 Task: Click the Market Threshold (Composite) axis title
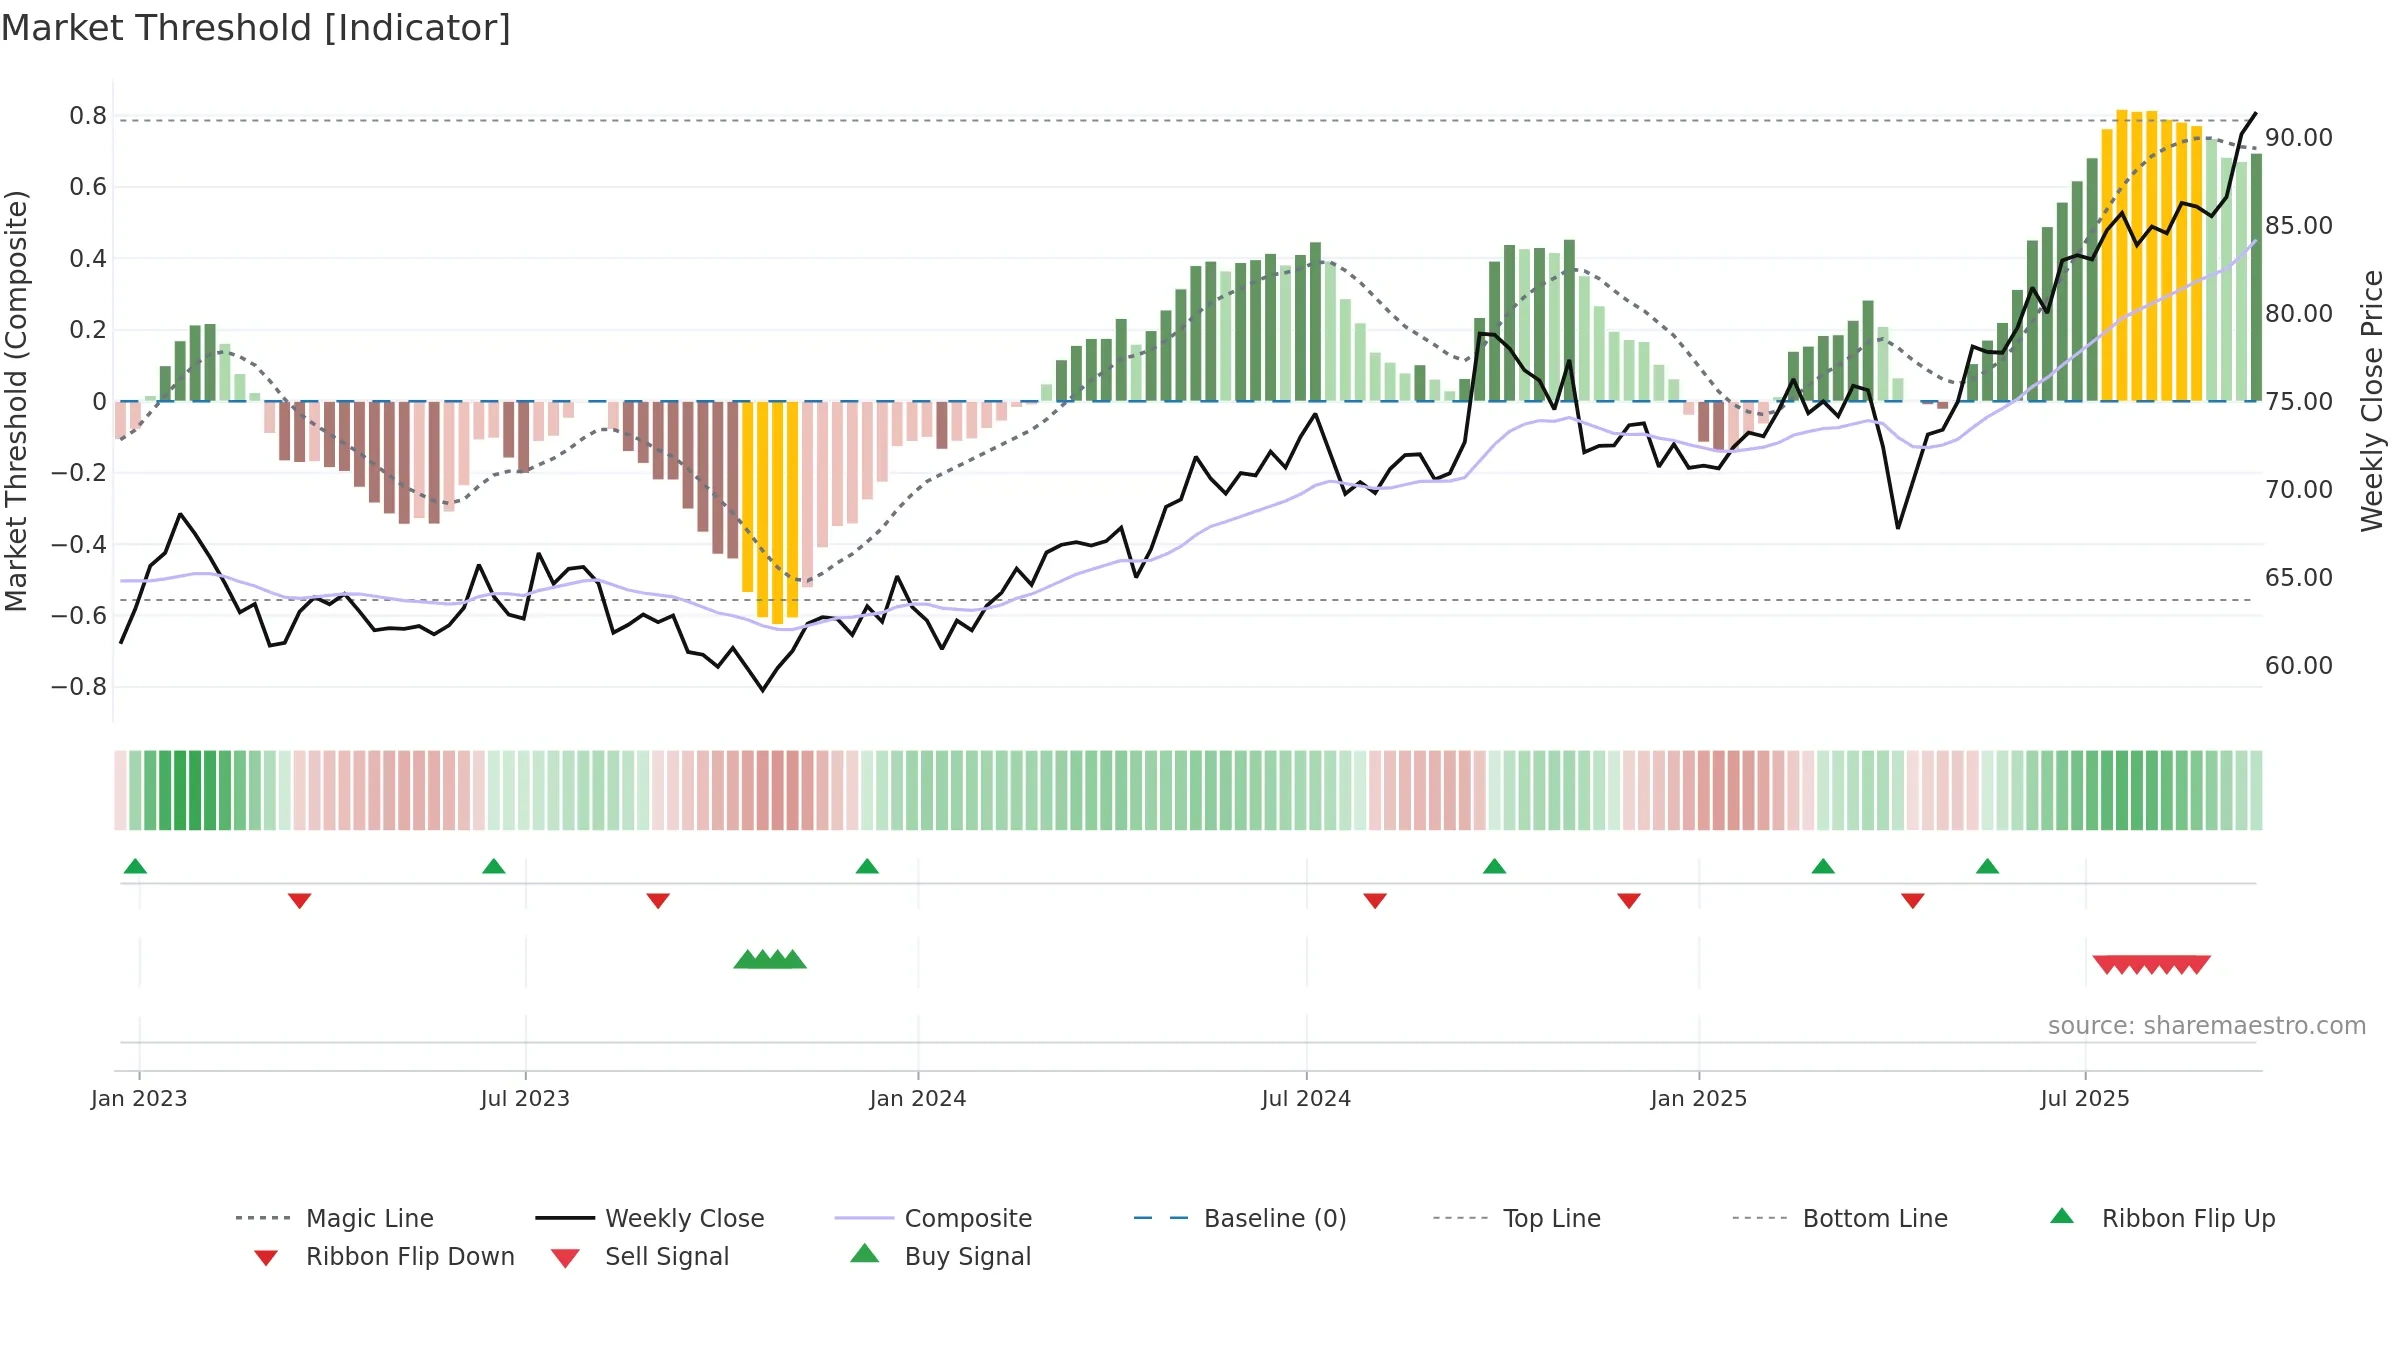(x=16, y=401)
